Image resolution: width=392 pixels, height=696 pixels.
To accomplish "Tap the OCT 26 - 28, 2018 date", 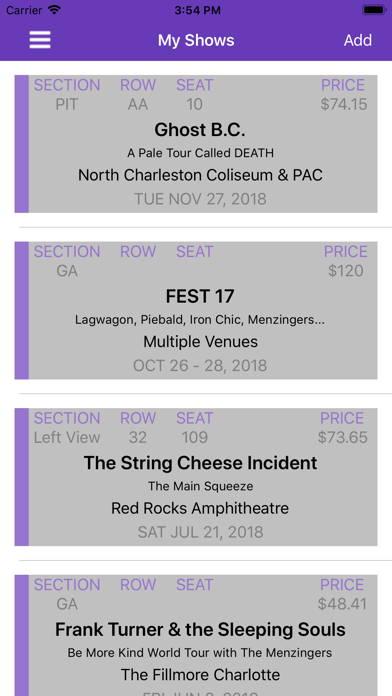I will point(200,366).
